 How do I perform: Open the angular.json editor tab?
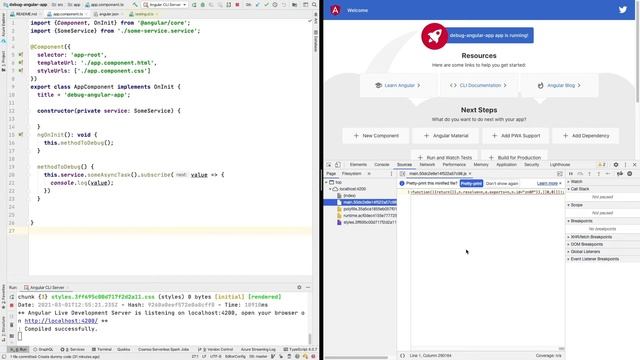109,14
